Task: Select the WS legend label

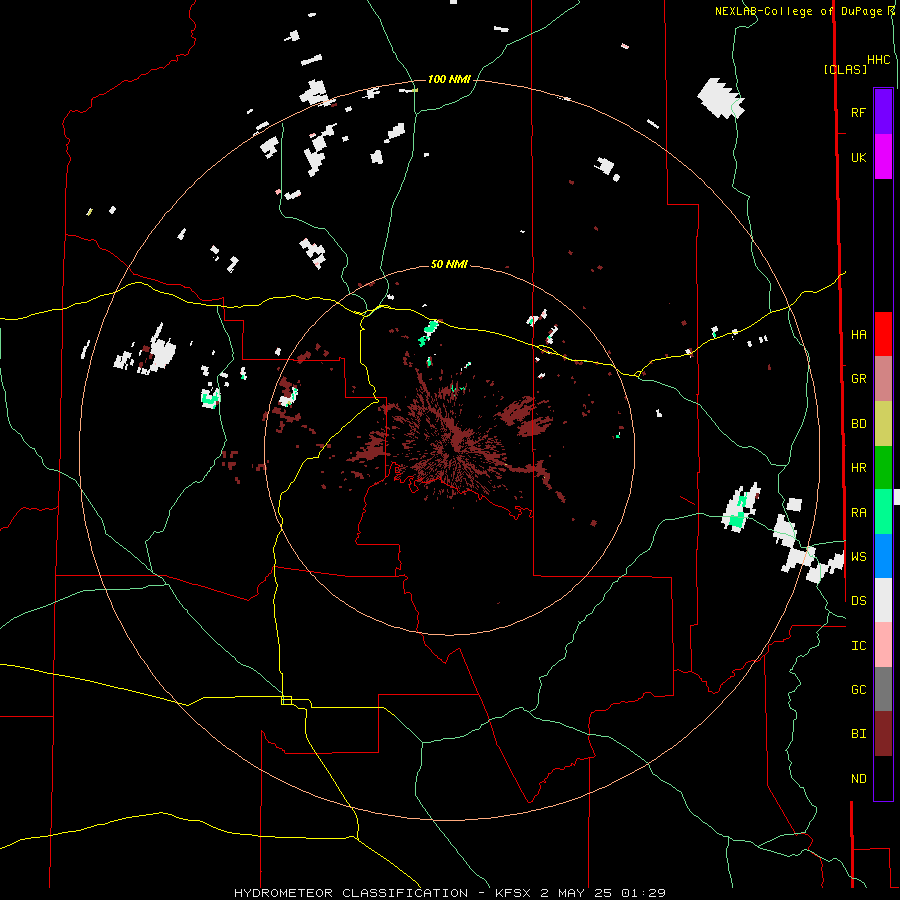Action: pos(858,557)
